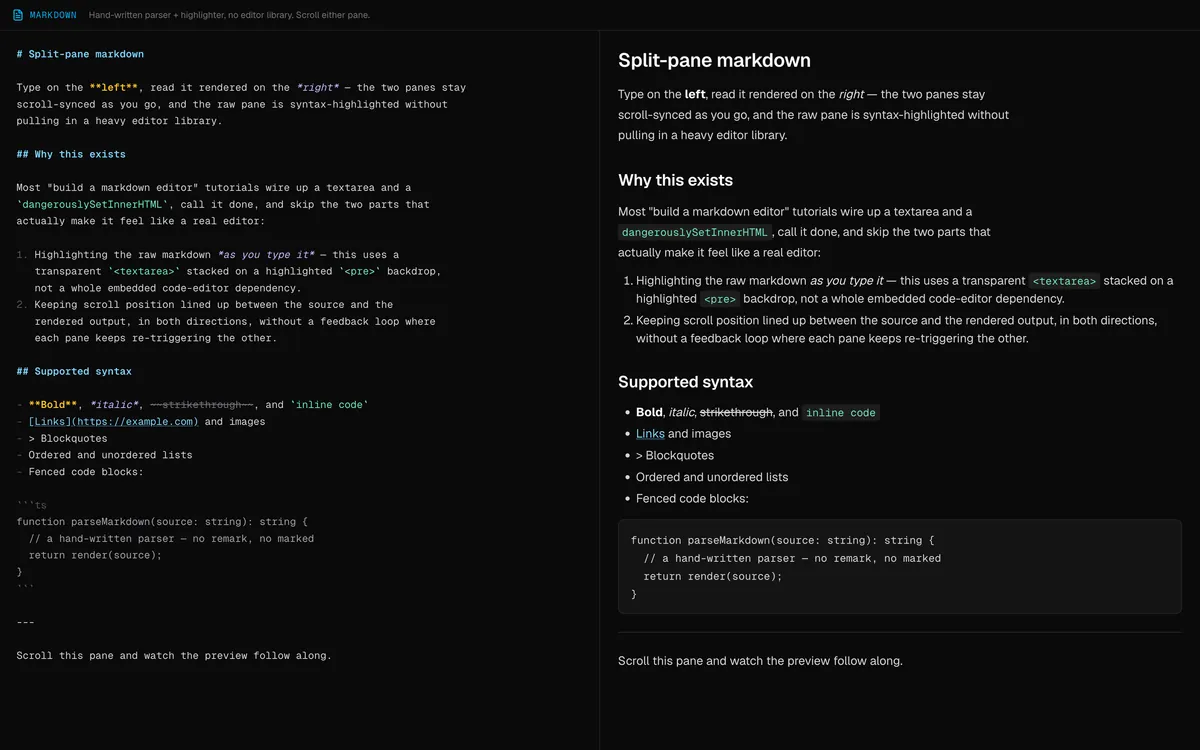Click '- > Blockquotes' line in editor

(x=62, y=438)
